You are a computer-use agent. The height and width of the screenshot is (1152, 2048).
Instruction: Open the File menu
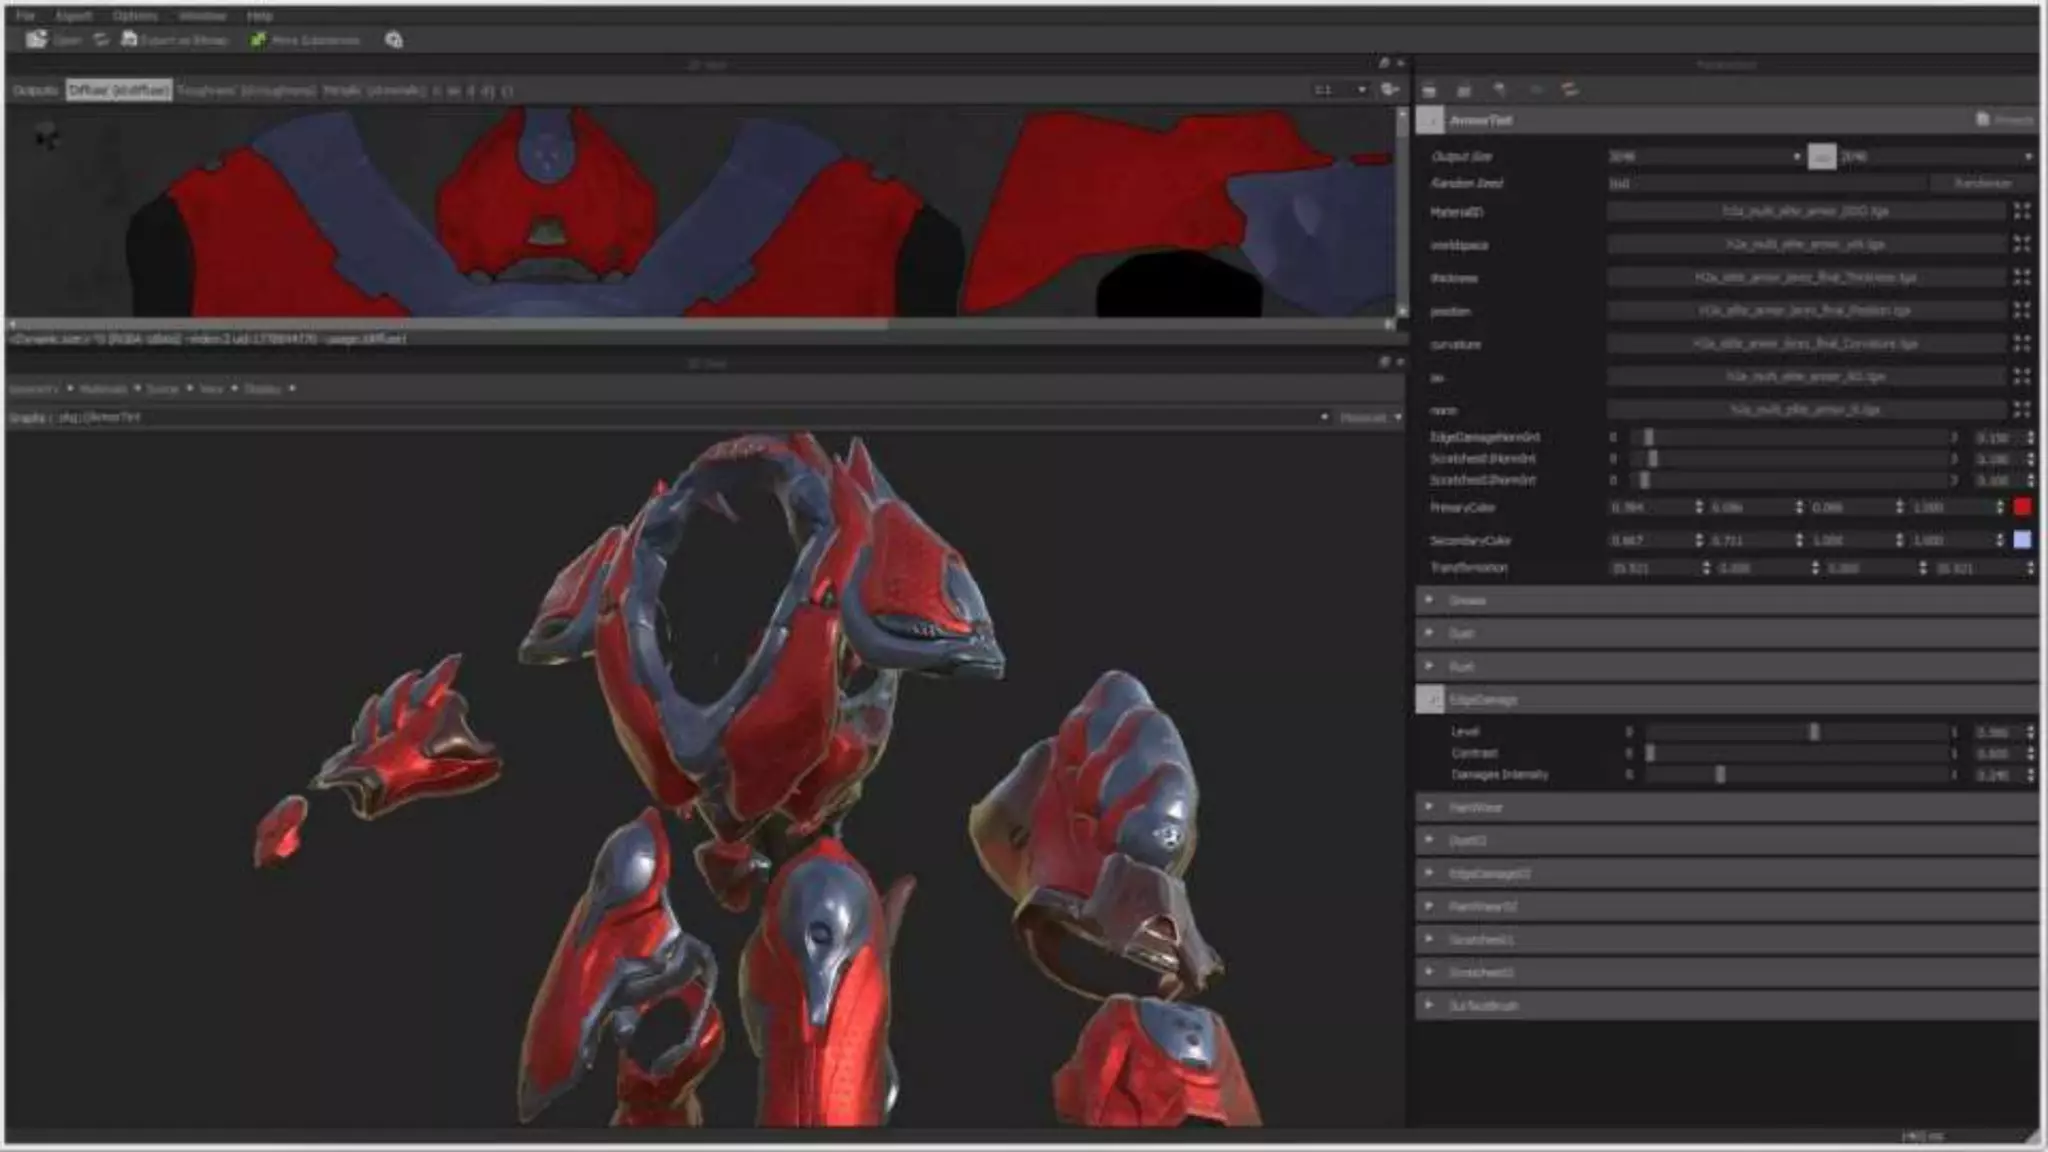point(25,16)
